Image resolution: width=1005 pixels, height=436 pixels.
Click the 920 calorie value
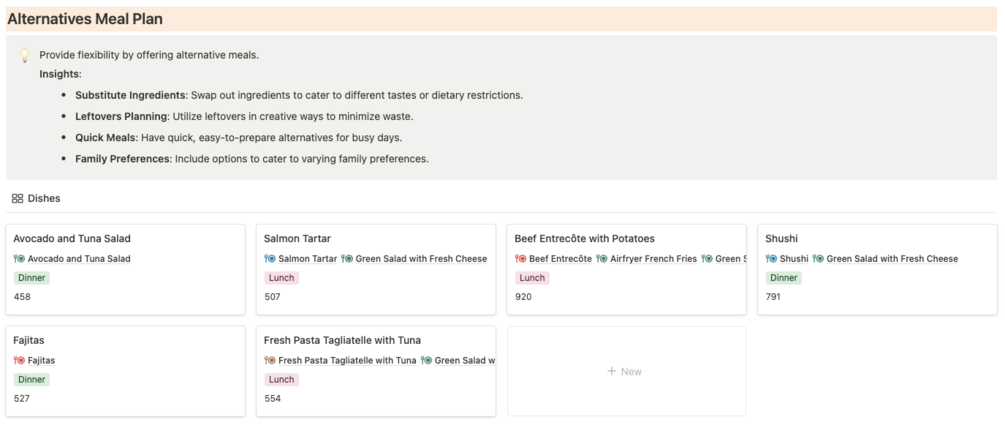pos(524,297)
